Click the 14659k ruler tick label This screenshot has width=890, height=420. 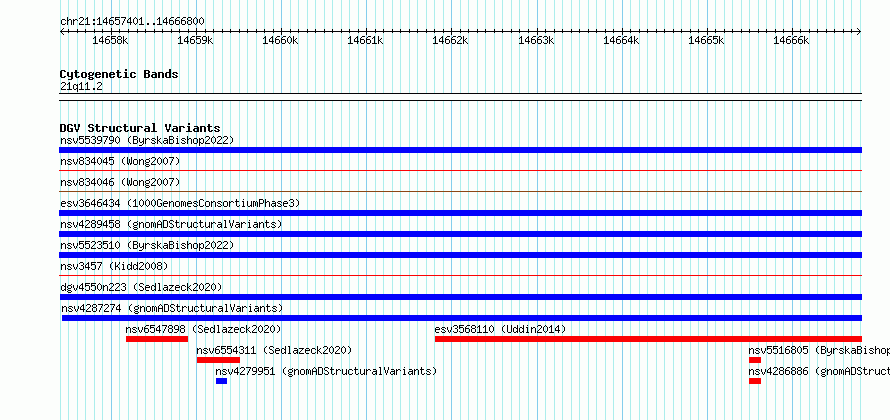[x=195, y=40]
